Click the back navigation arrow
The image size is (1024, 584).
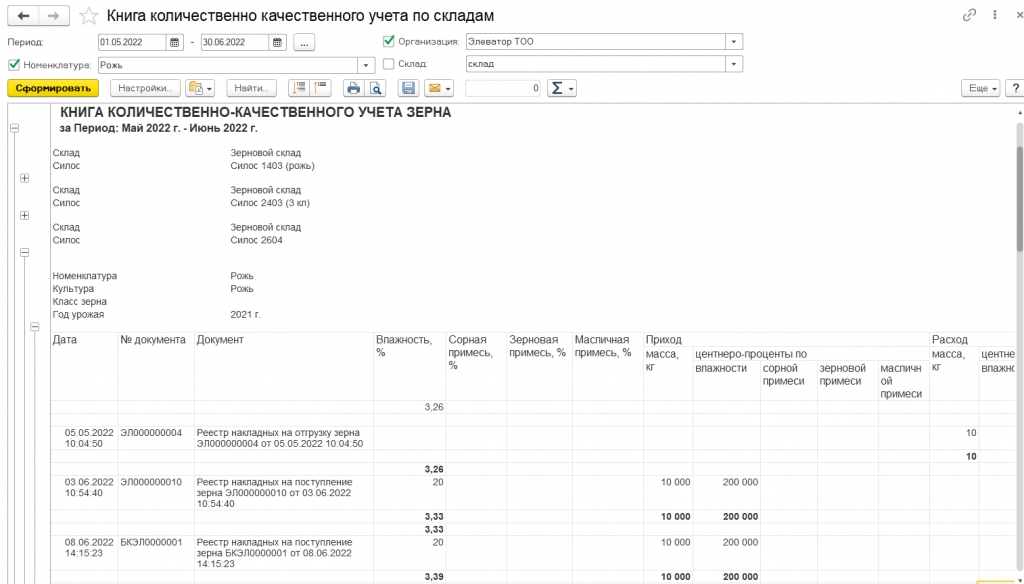[23, 16]
